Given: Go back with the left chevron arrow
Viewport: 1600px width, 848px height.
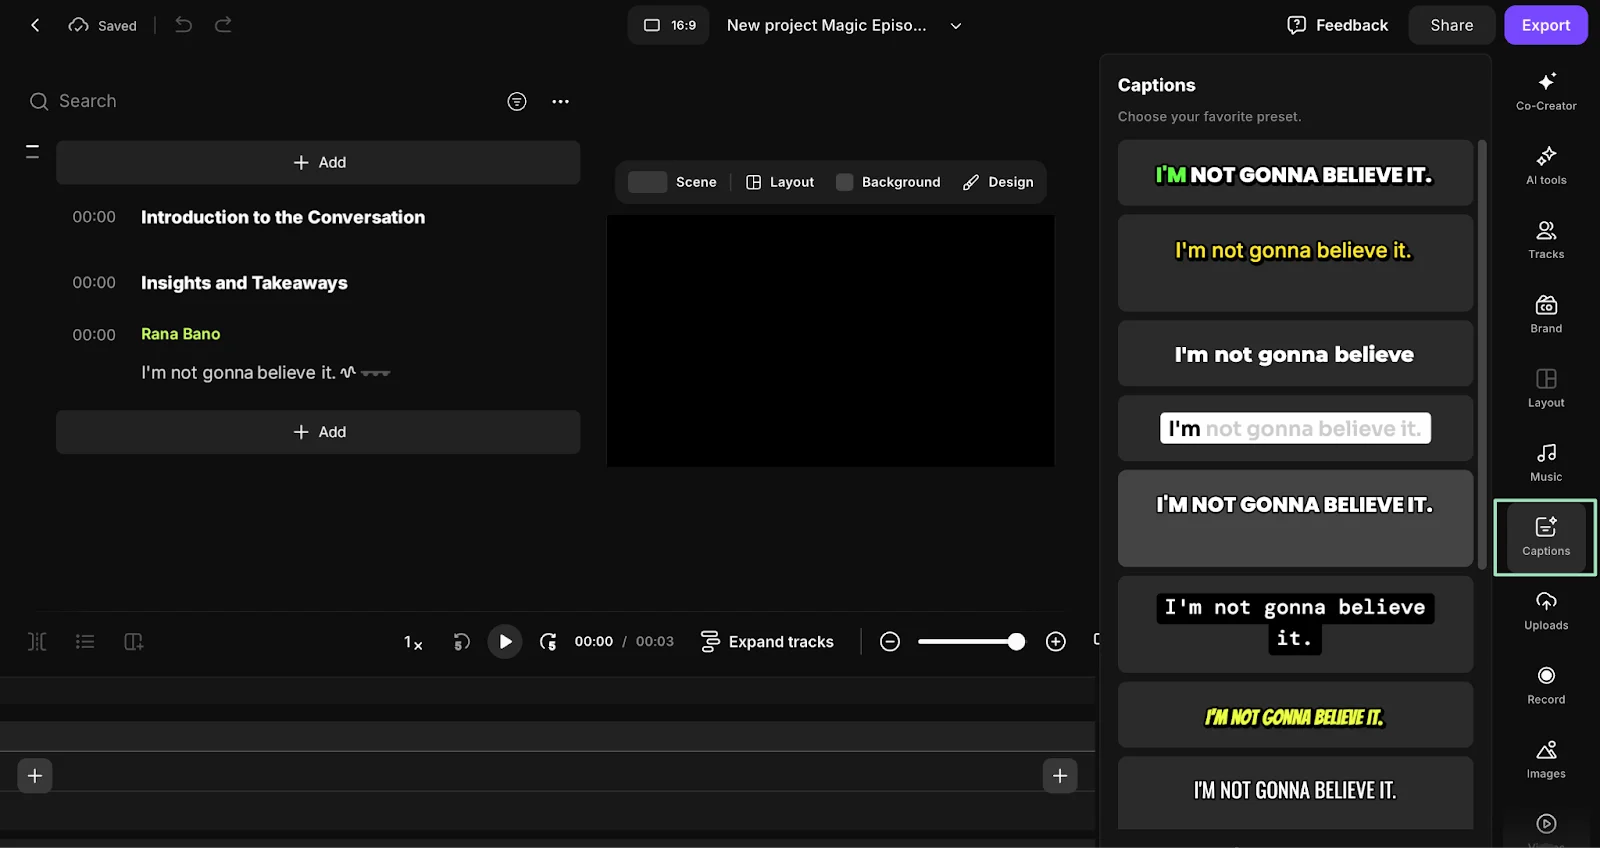Looking at the screenshot, I should click(x=35, y=25).
